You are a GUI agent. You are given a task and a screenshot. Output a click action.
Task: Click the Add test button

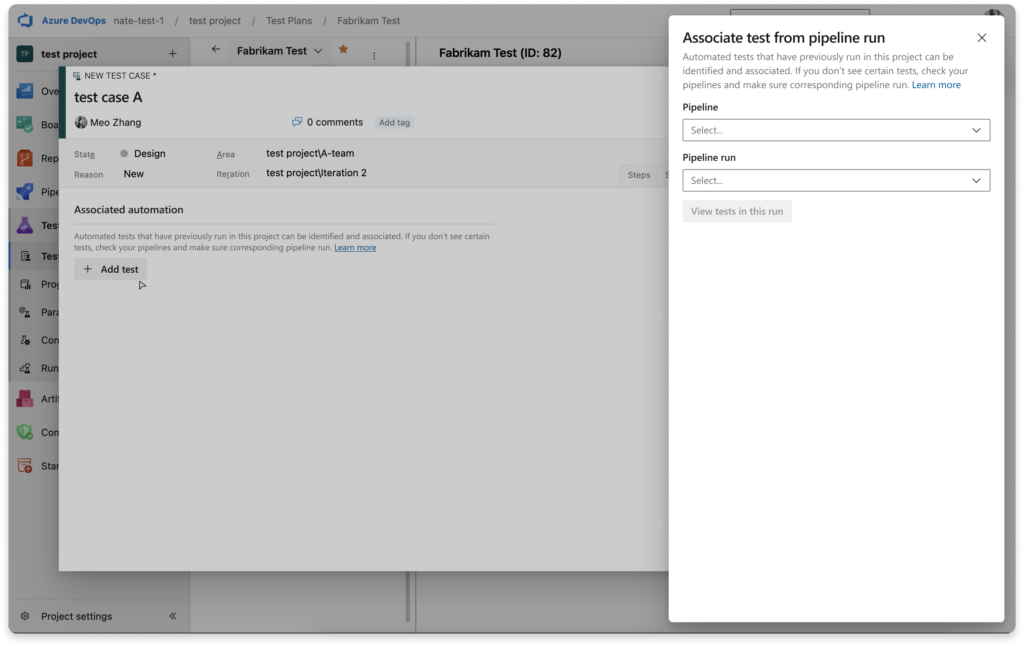[x=110, y=269]
